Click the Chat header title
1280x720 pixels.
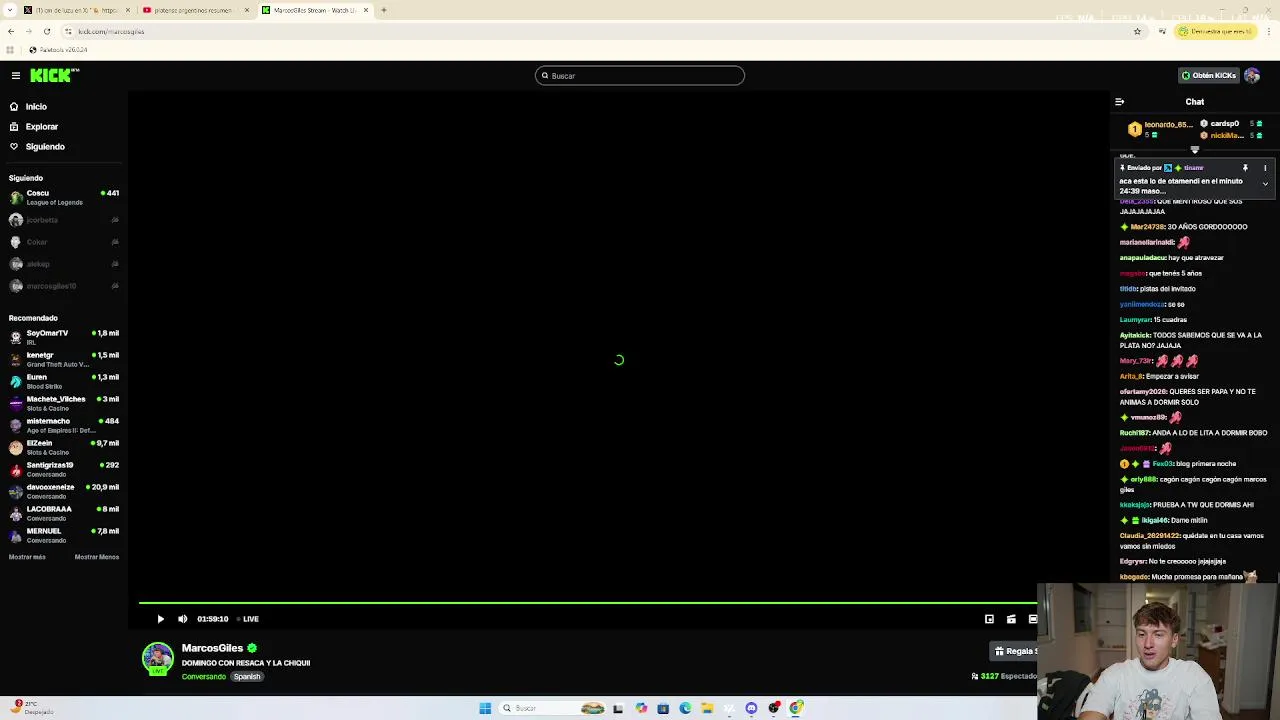tap(1195, 101)
